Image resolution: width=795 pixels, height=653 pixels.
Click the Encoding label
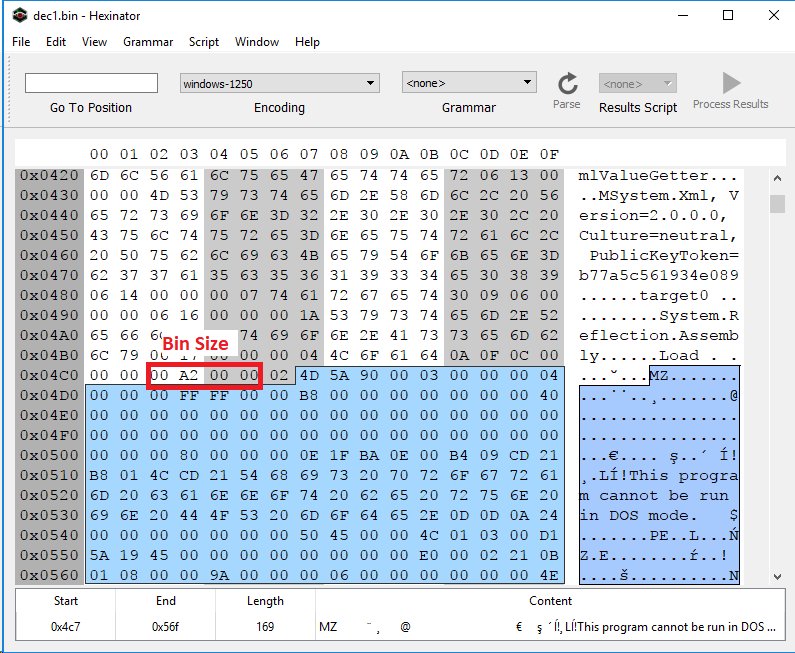point(279,107)
